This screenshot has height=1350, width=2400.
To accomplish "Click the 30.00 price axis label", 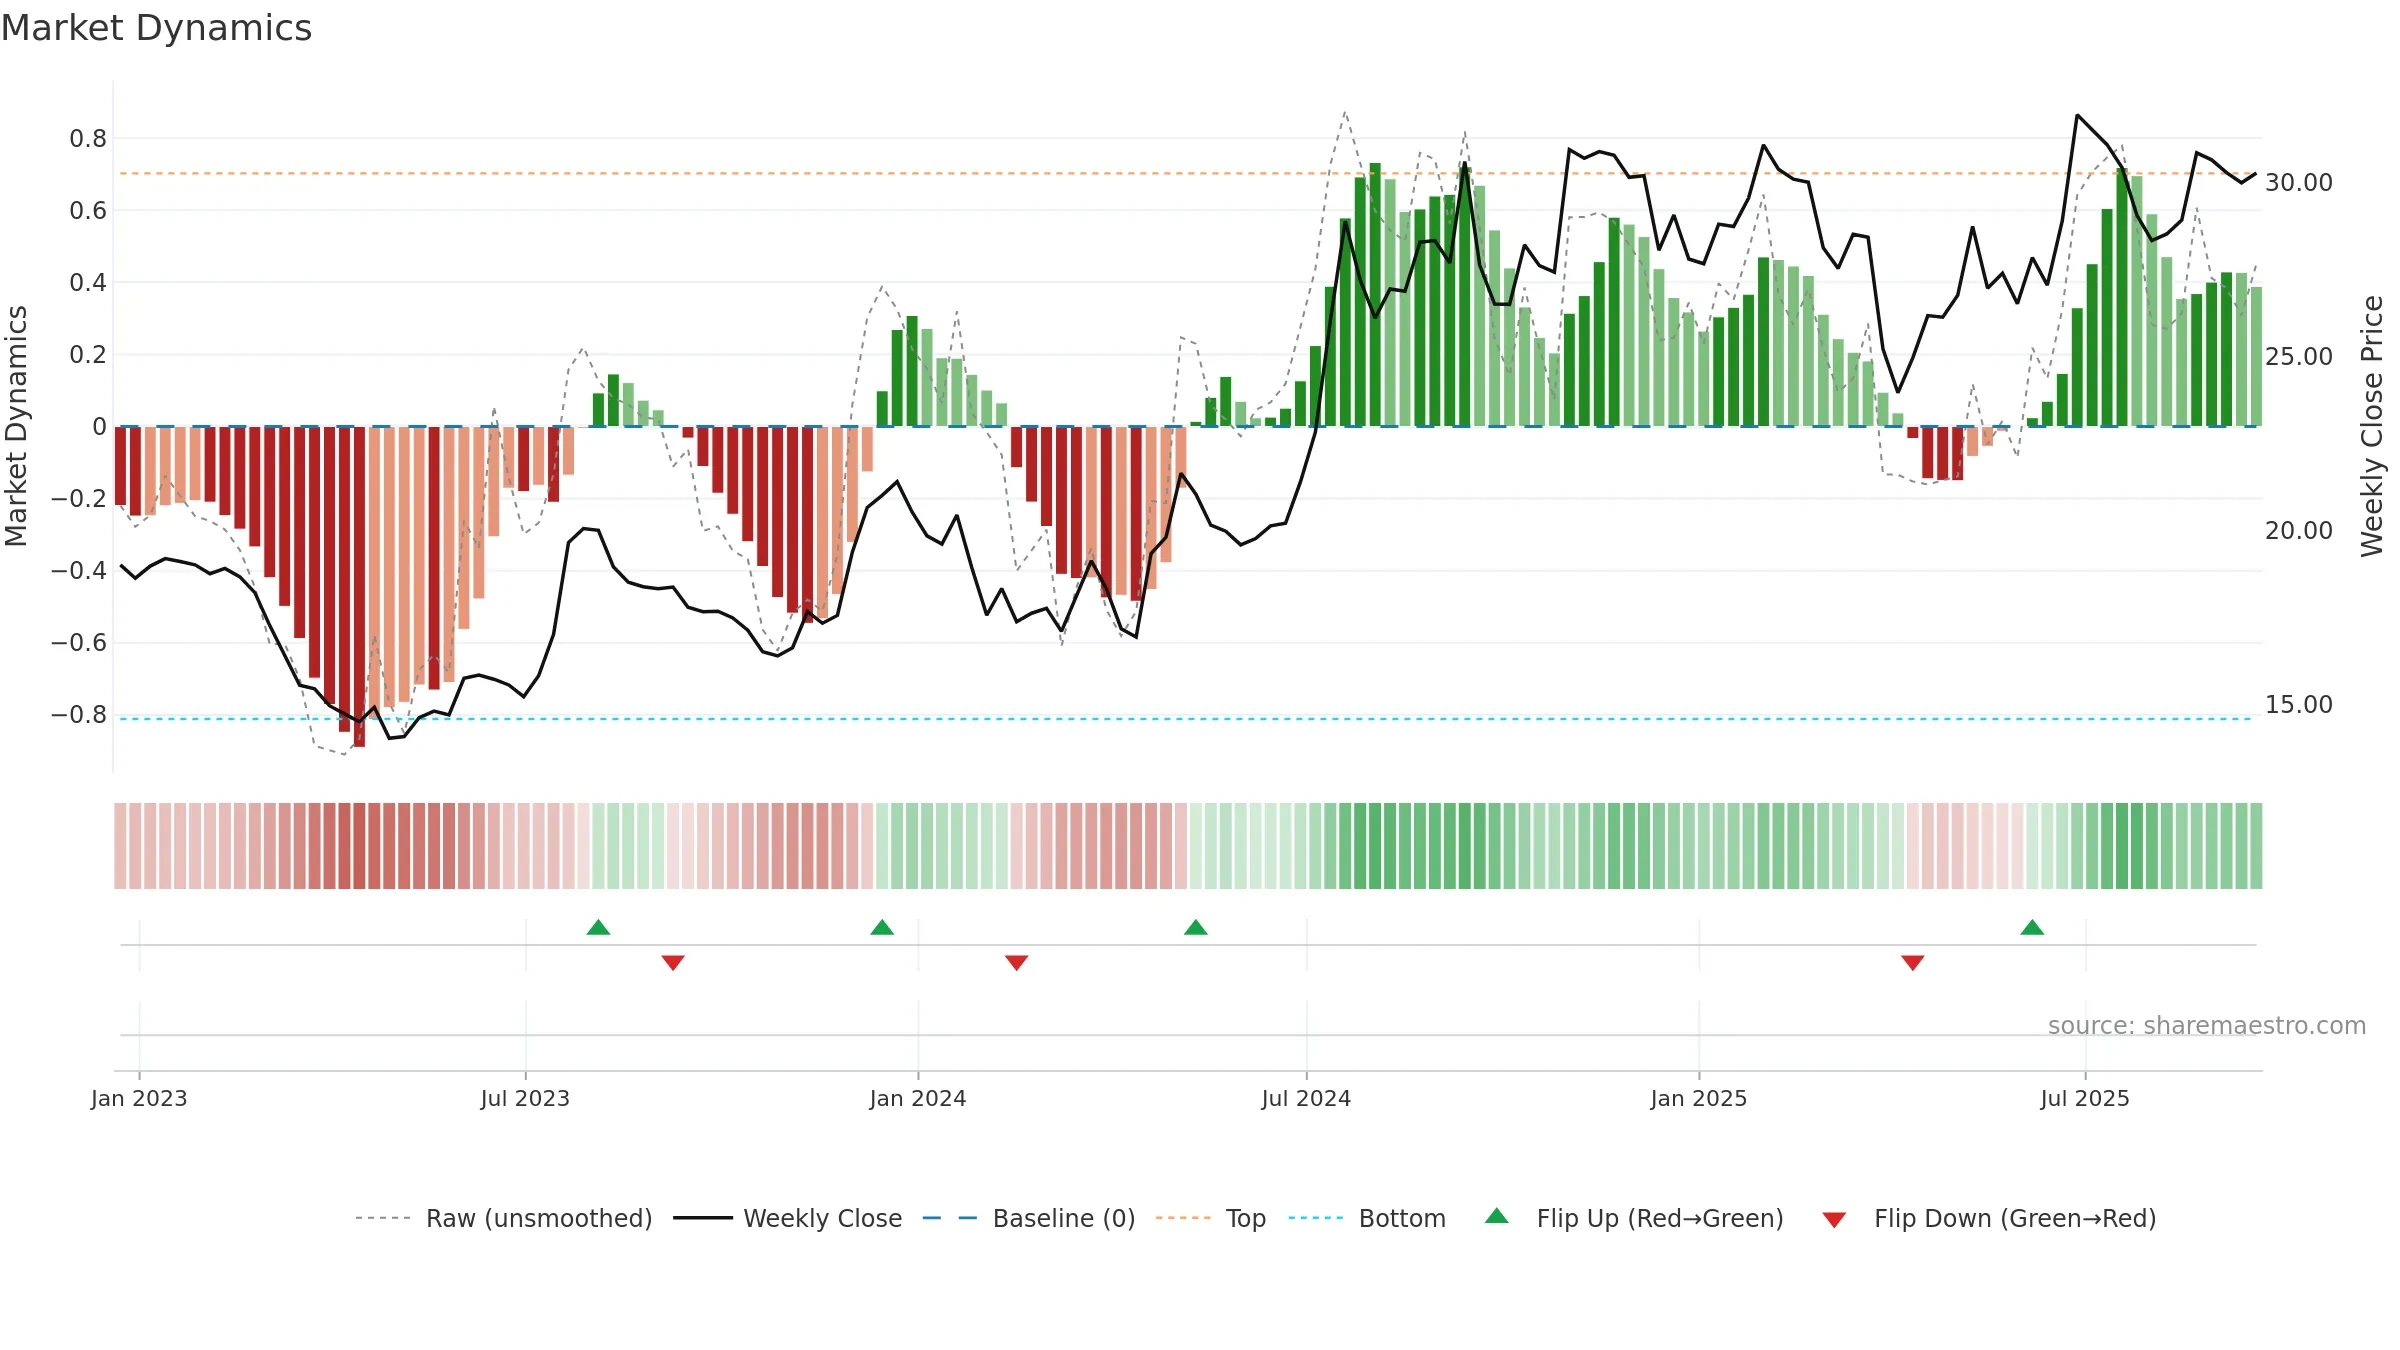I will [x=2299, y=183].
